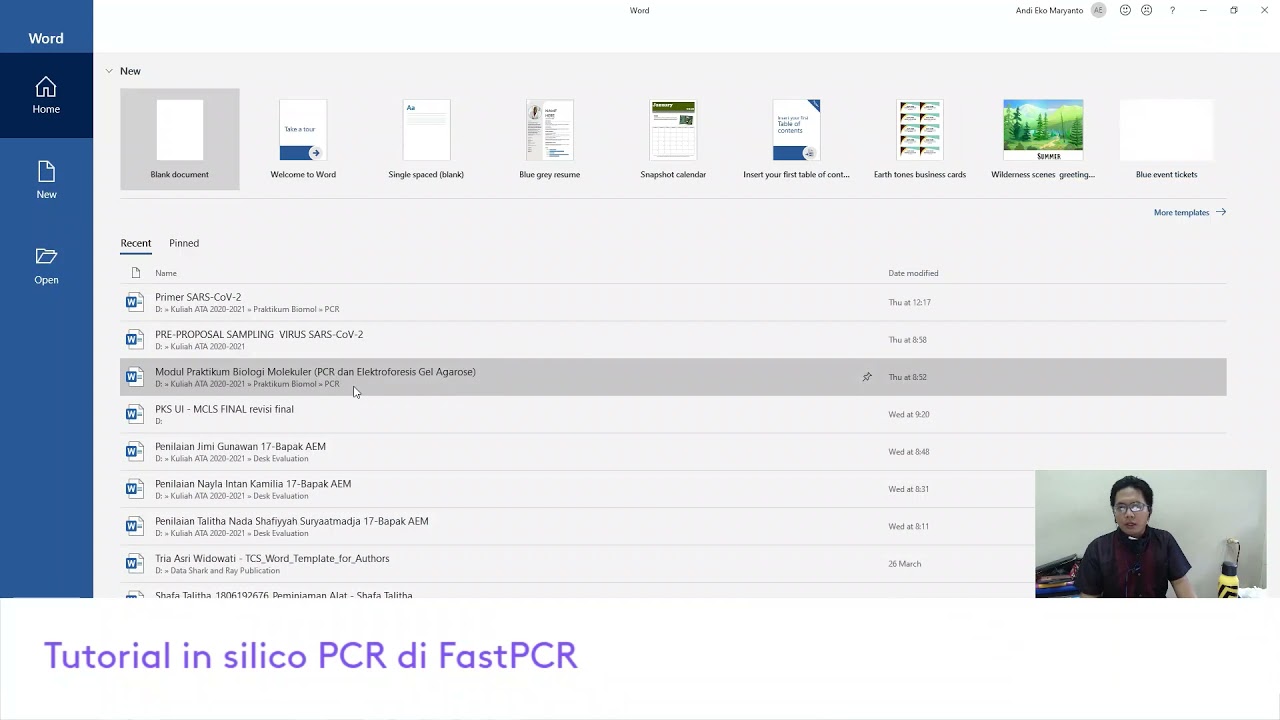Open account menu for Andi Eko Maryanto
The image size is (1280, 720).
tap(1049, 10)
